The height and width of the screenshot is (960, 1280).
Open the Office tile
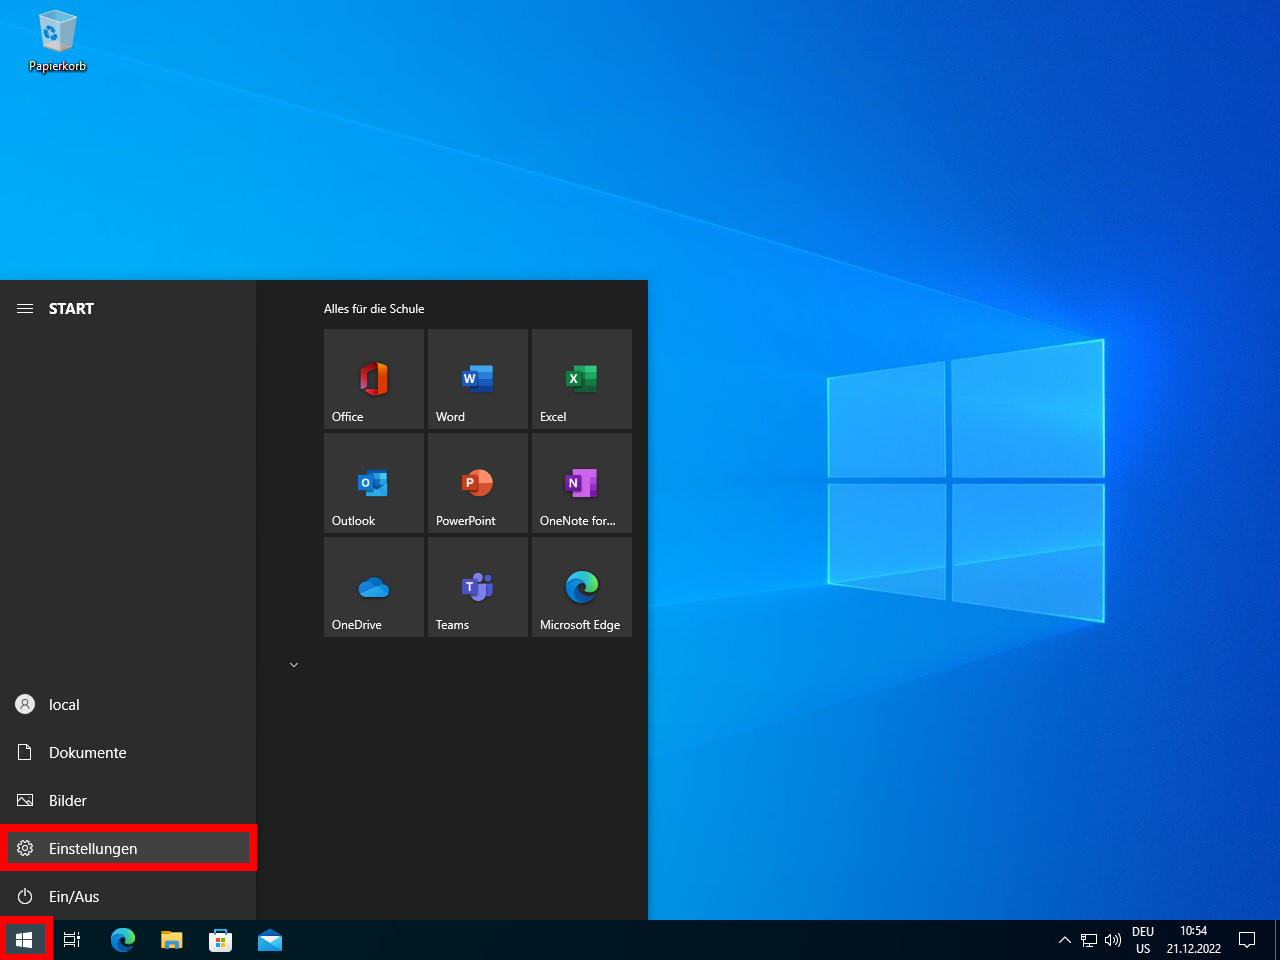point(374,379)
